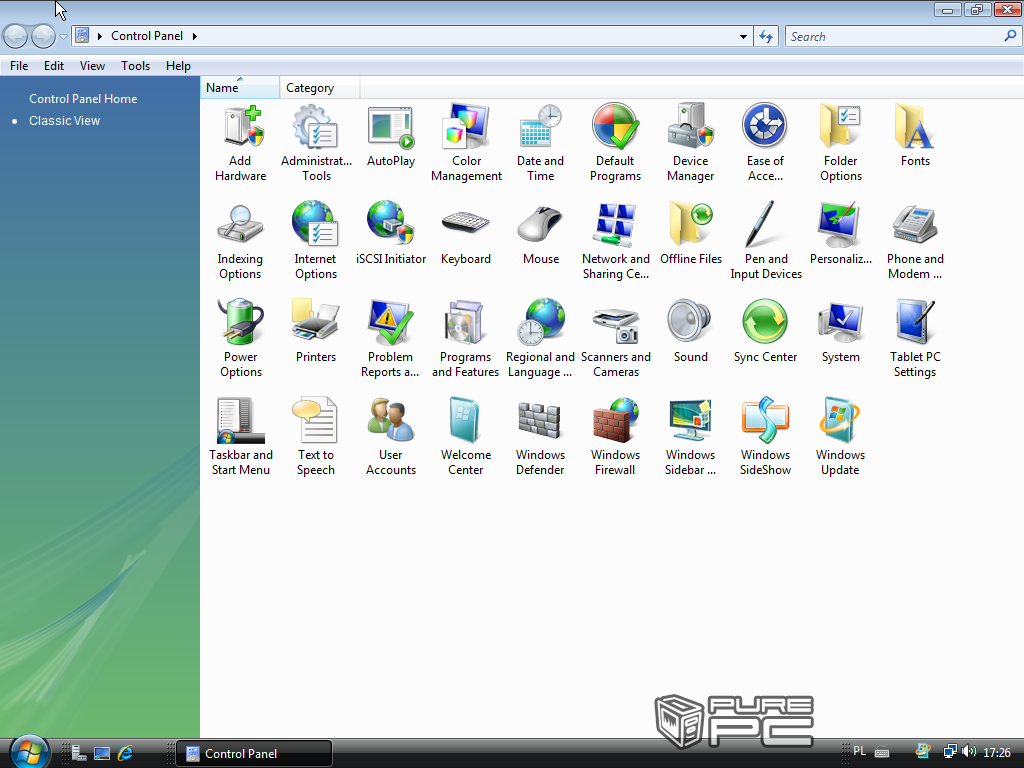Open Pen and Input Devices
Screen dimensions: 1024x768
(766, 242)
